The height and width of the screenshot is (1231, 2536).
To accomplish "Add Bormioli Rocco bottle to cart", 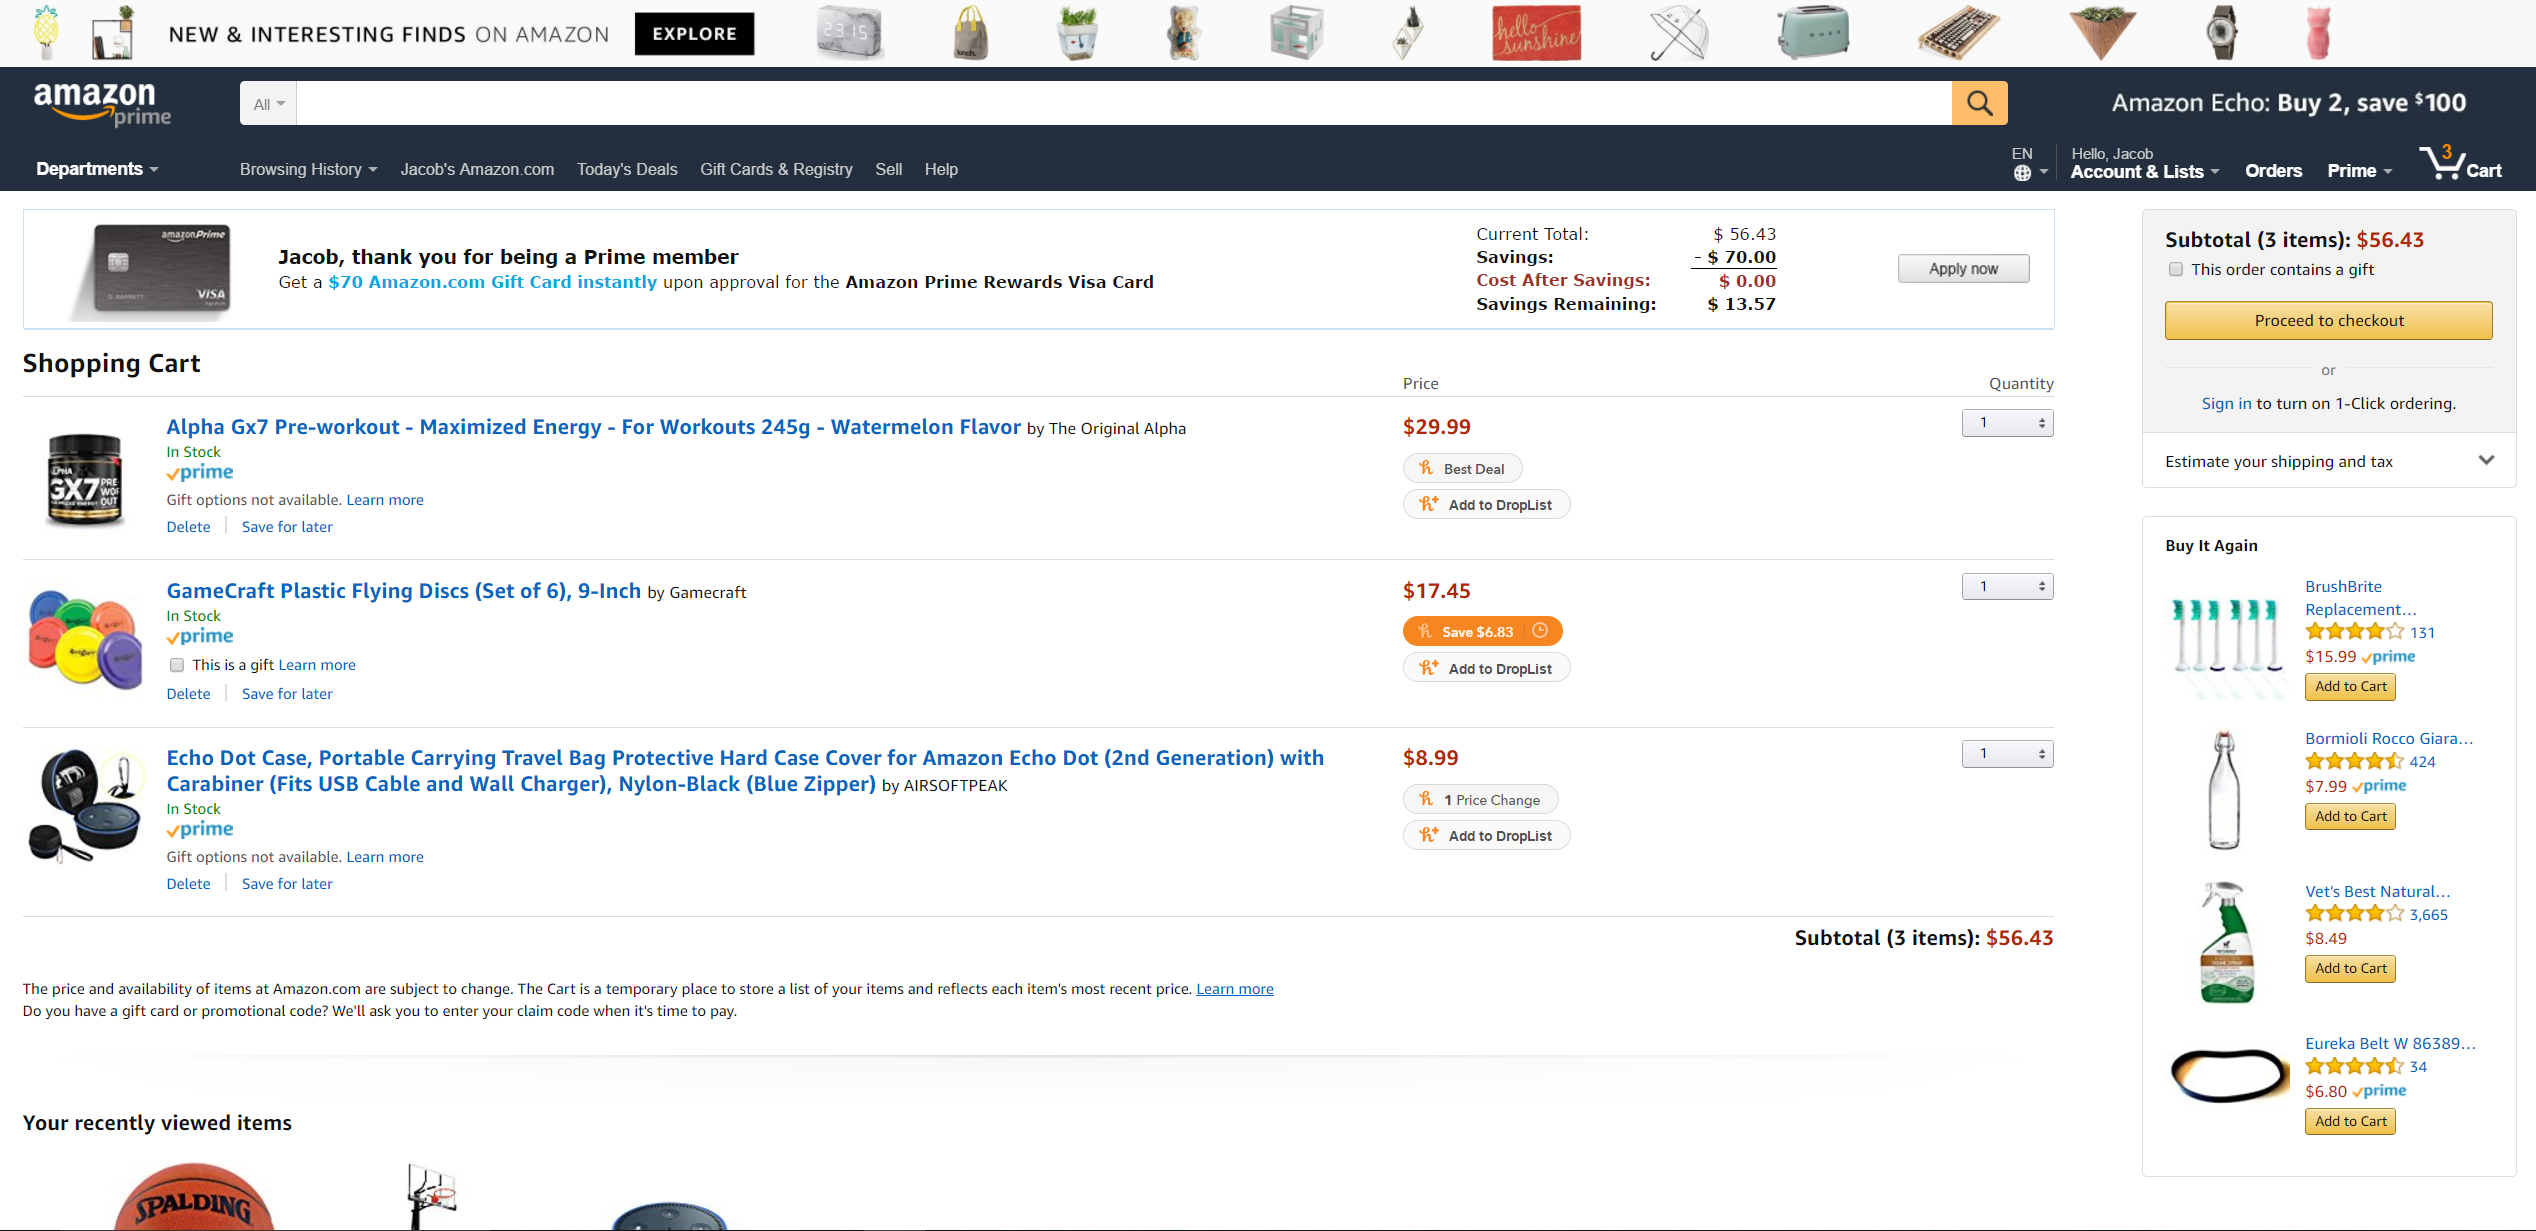I will click(x=2350, y=816).
